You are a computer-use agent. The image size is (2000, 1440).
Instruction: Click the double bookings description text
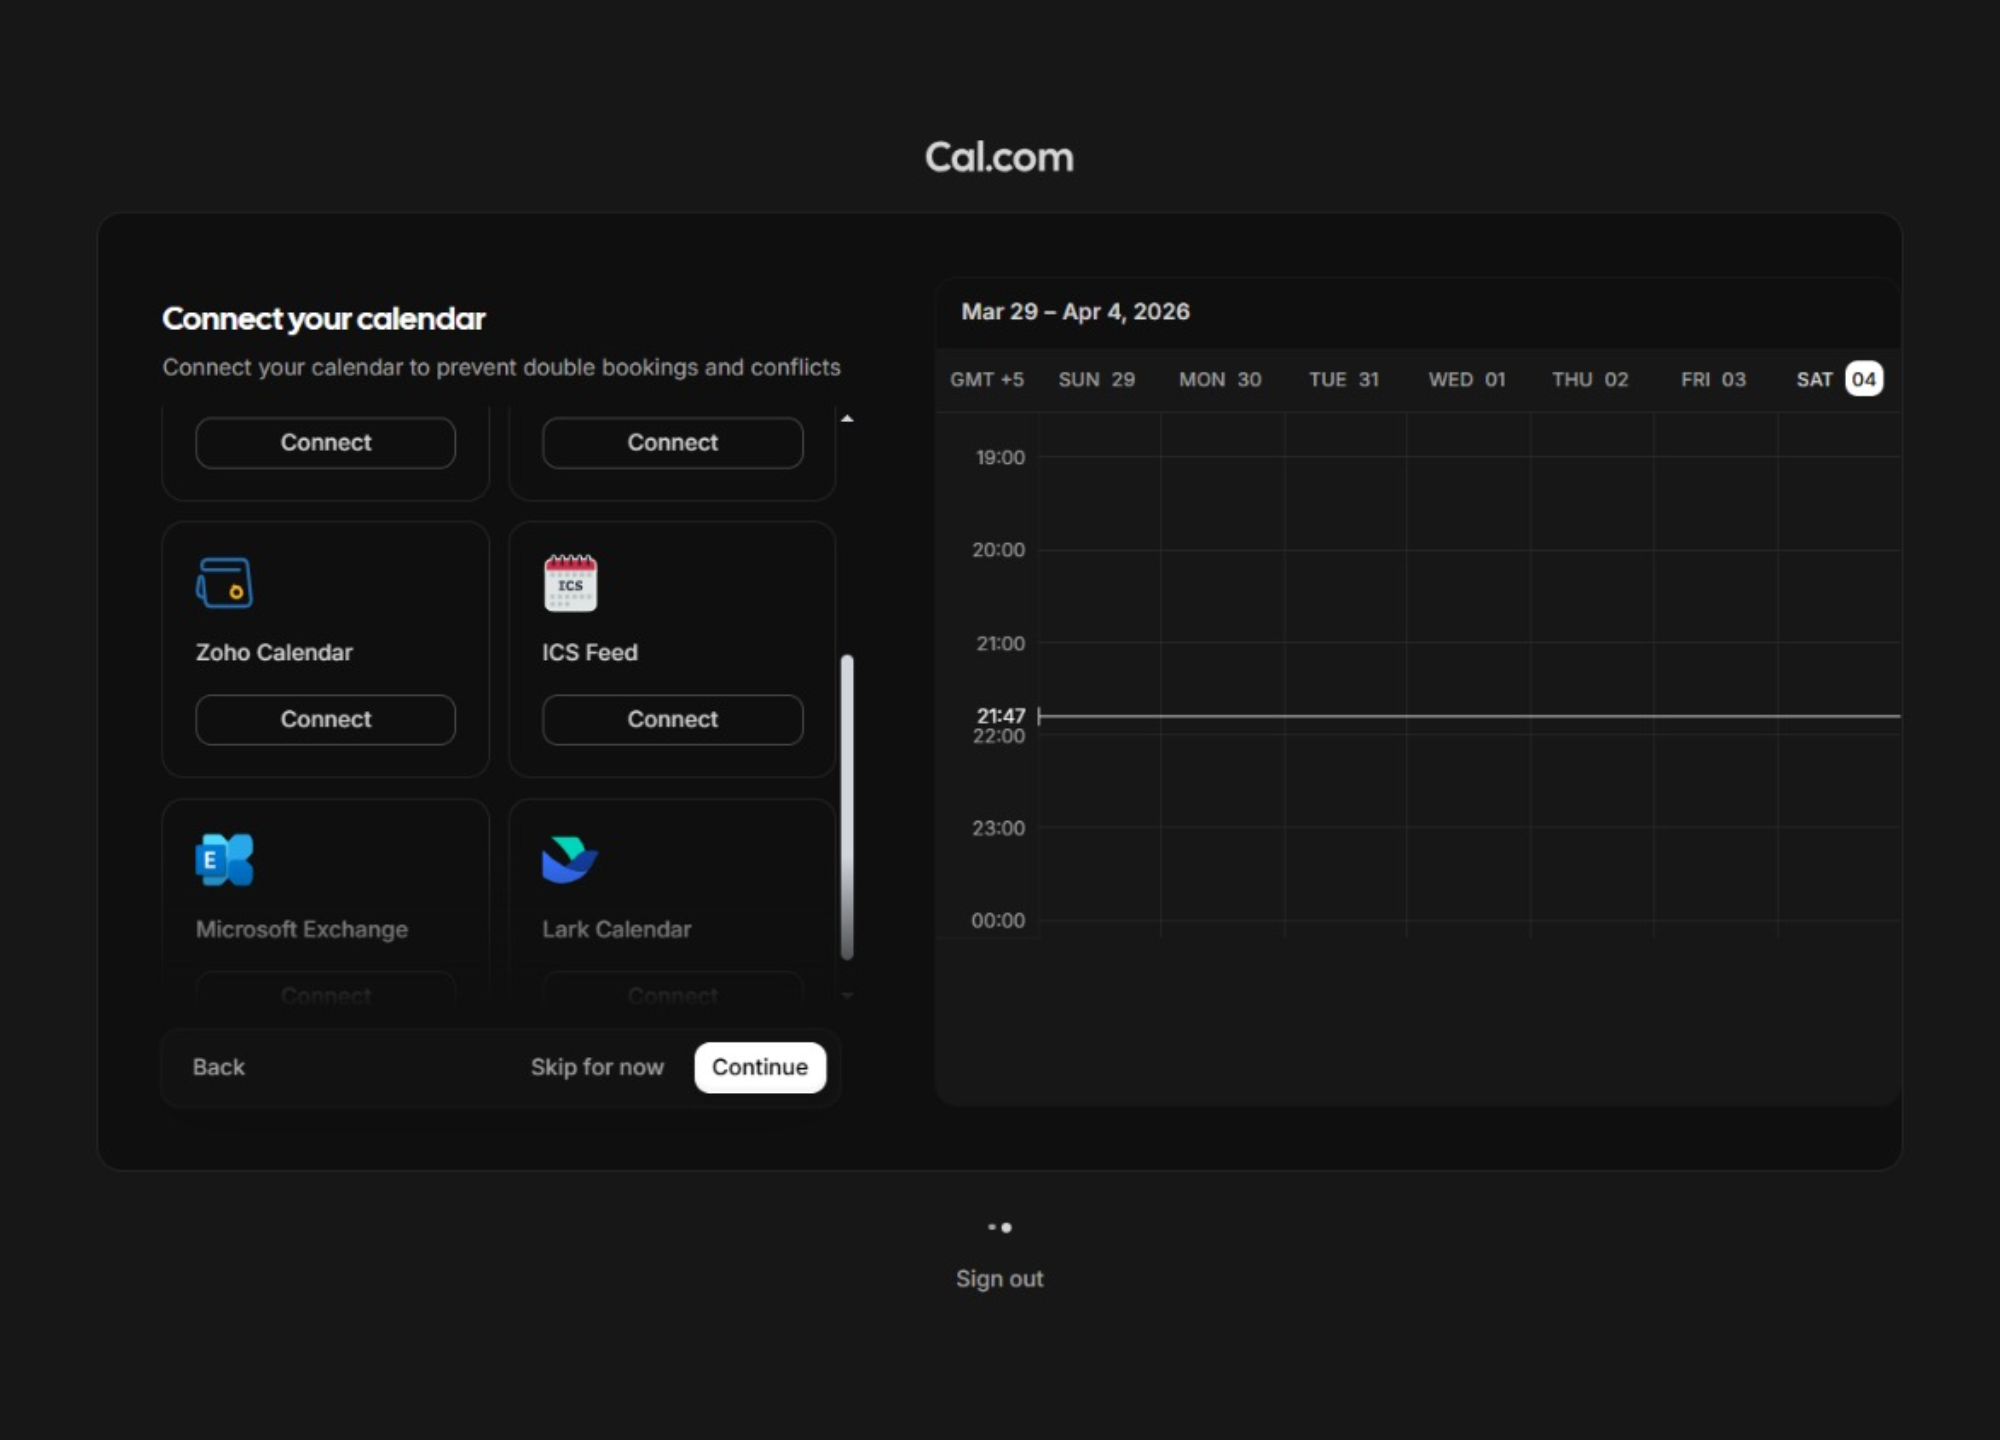click(502, 367)
